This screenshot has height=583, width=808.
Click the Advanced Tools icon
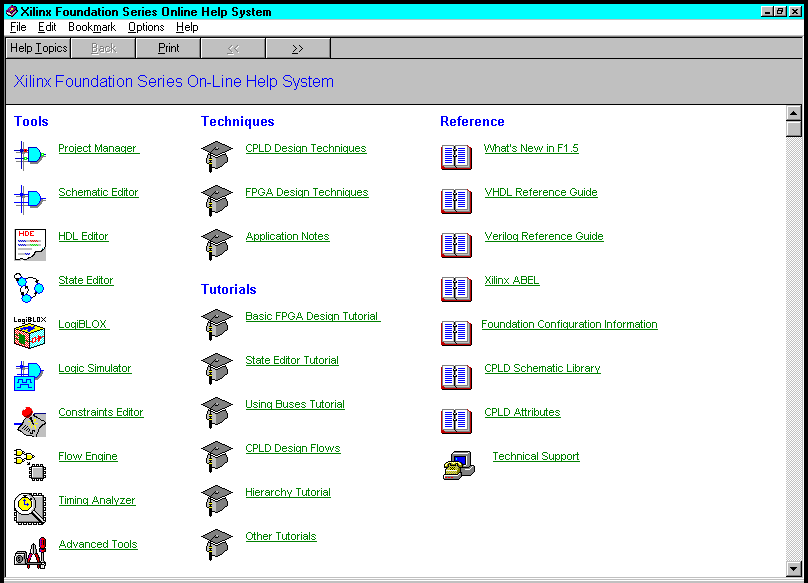click(x=30, y=553)
